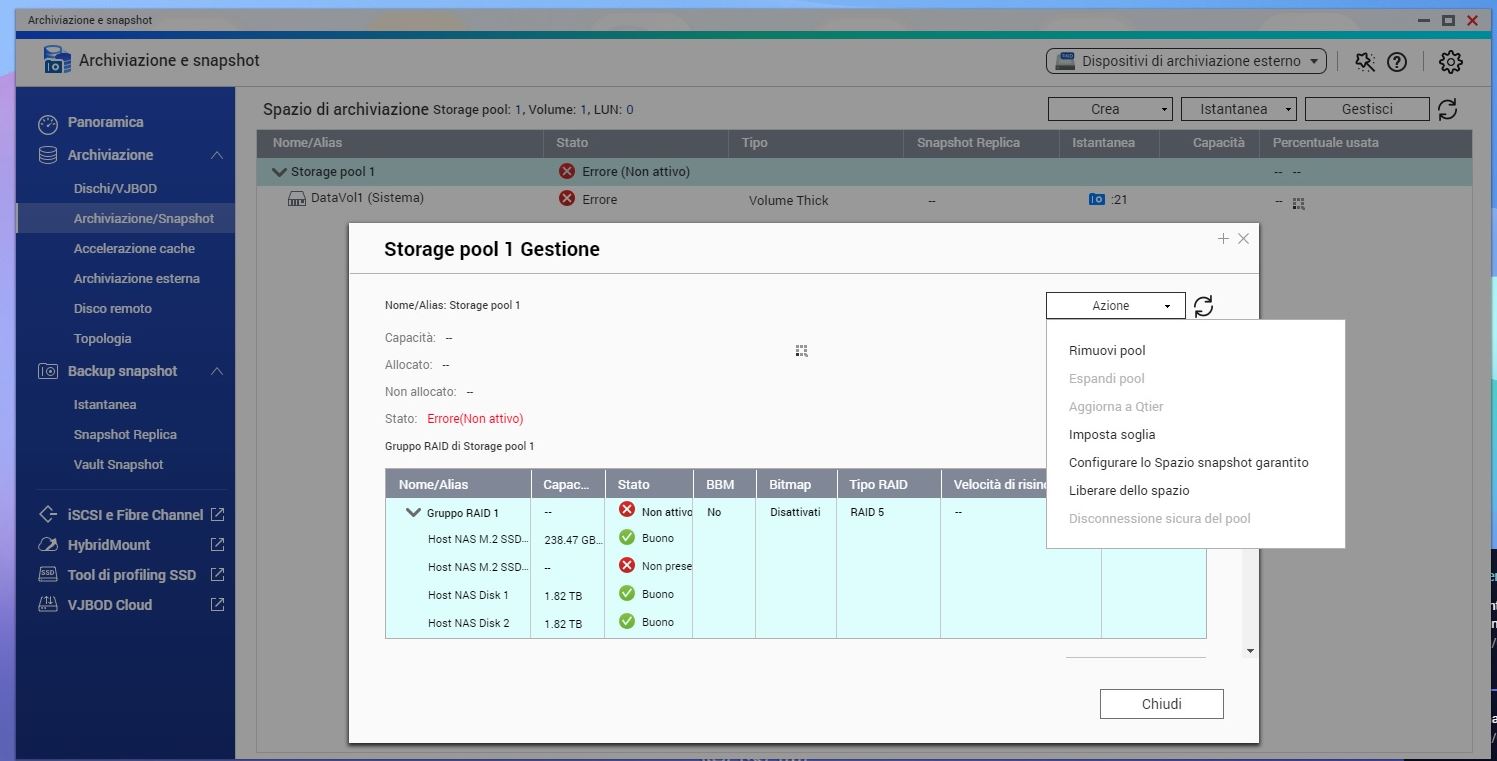Open Dispositivi di archiviazione esterno dropdown
The image size is (1497, 761).
1186,61
